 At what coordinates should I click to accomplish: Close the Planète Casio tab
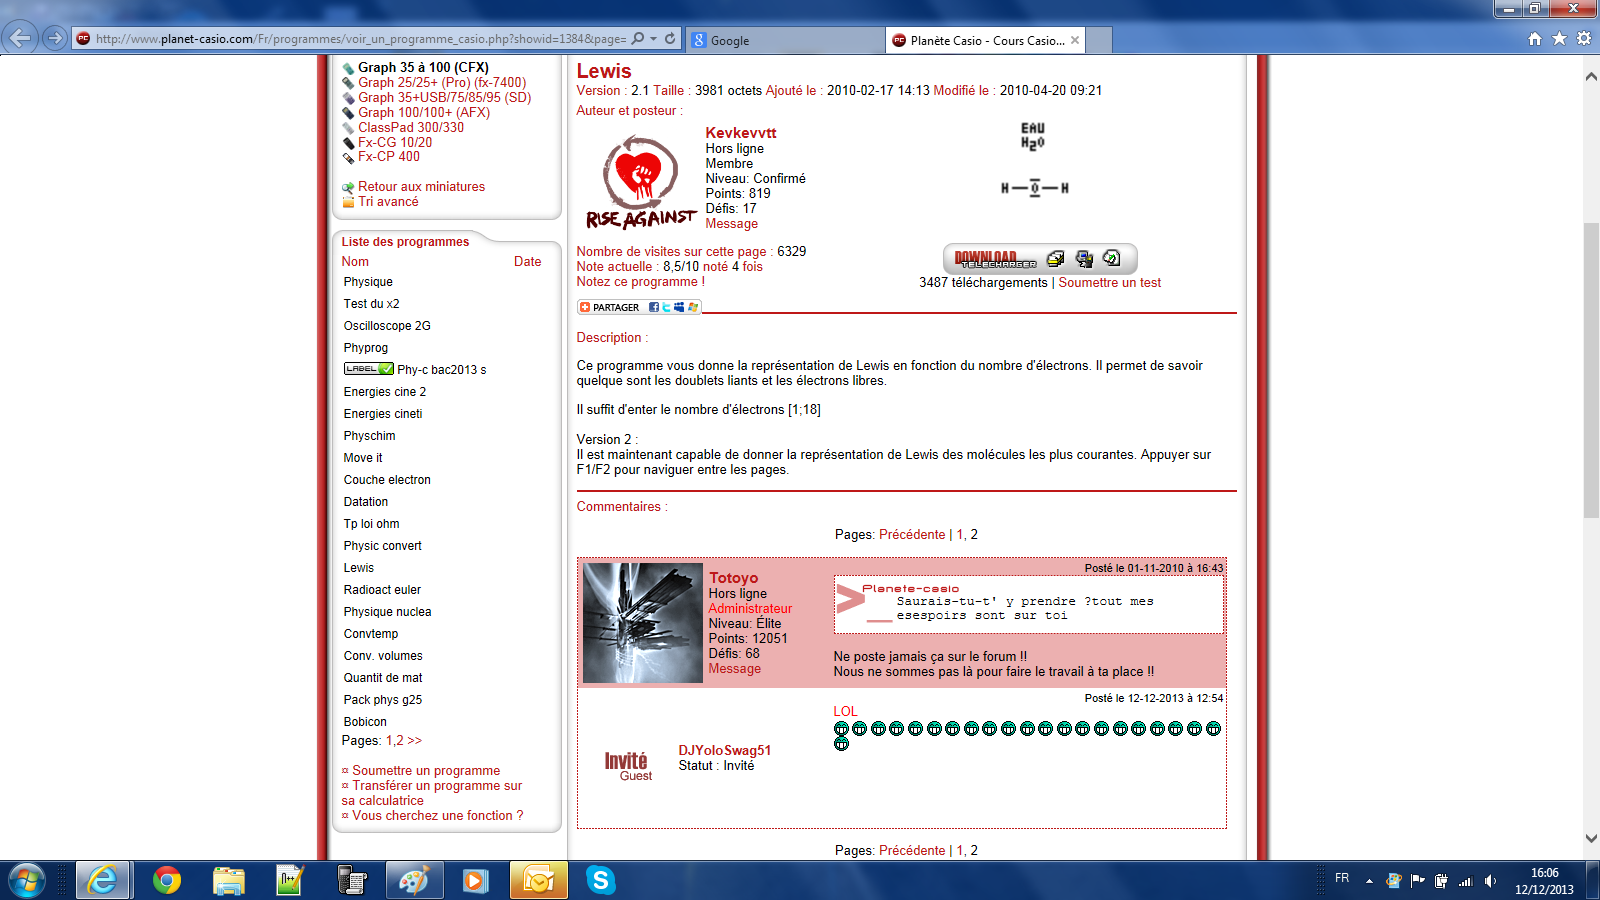1075,40
